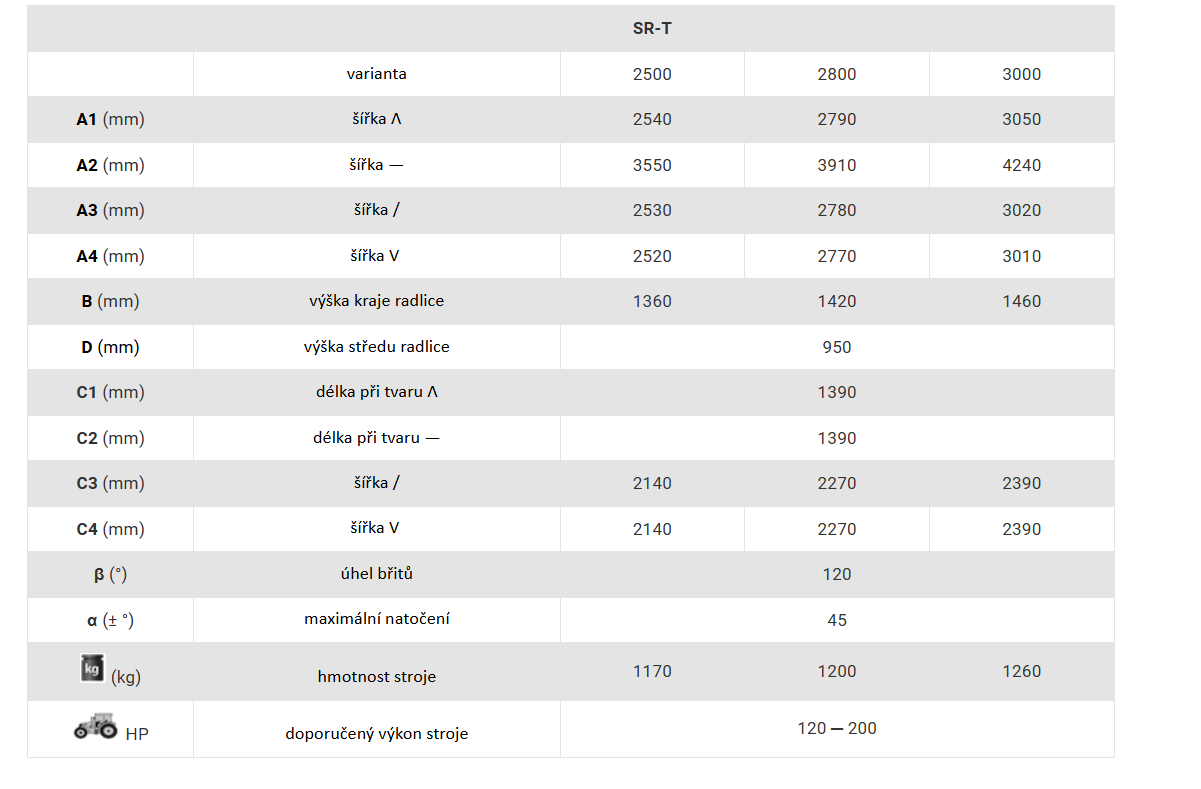Select the β (°) row label
Image resolution: width=1201 pixels, height=789 pixels.
[111, 575]
